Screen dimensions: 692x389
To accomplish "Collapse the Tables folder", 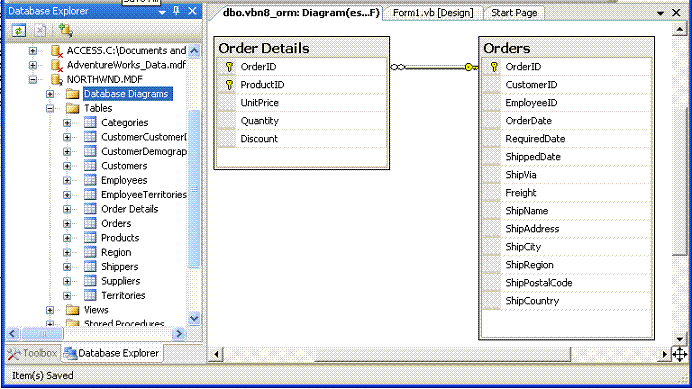I will tap(50, 109).
